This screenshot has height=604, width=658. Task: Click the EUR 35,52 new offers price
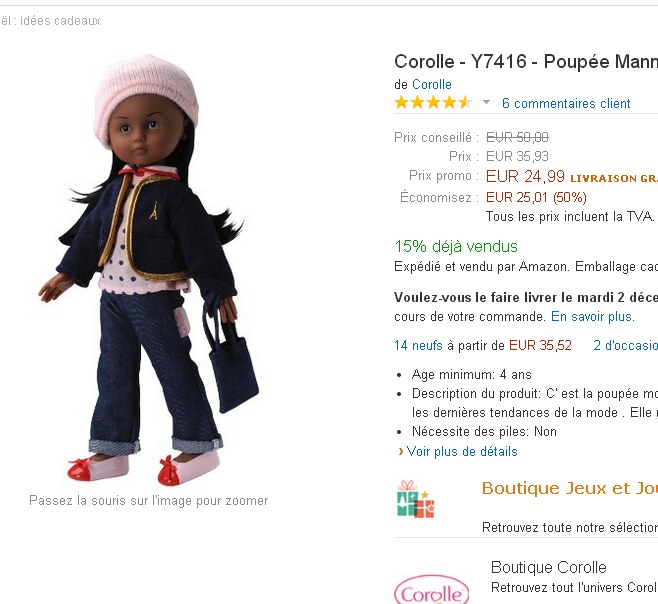pyautogui.click(x=540, y=346)
